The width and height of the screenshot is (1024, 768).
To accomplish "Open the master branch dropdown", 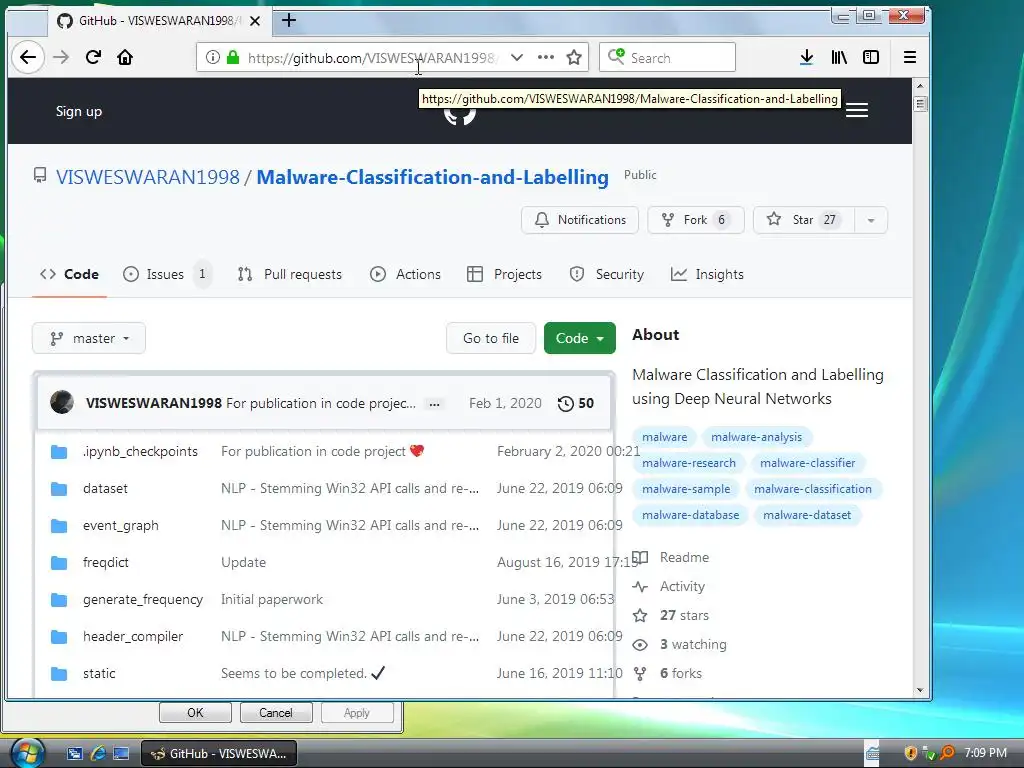I will click(89, 338).
